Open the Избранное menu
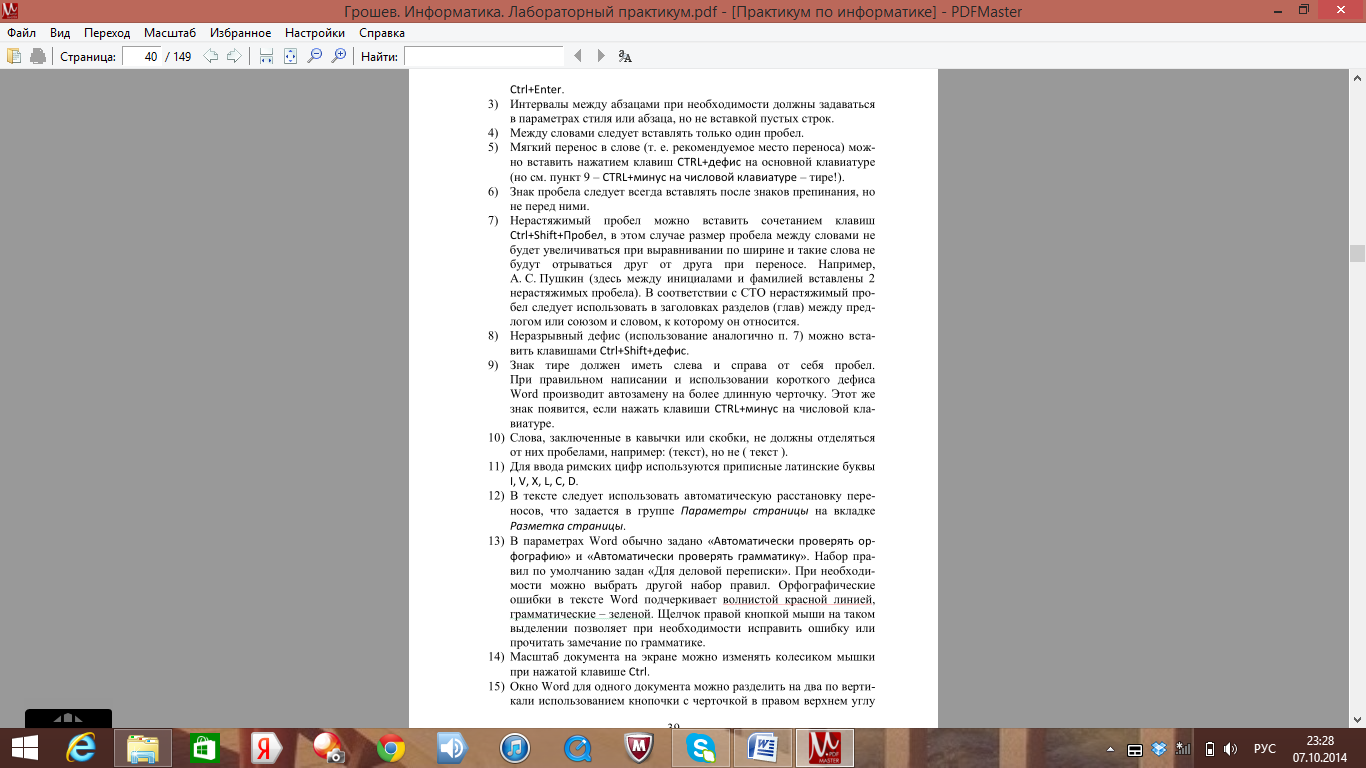 coord(238,33)
